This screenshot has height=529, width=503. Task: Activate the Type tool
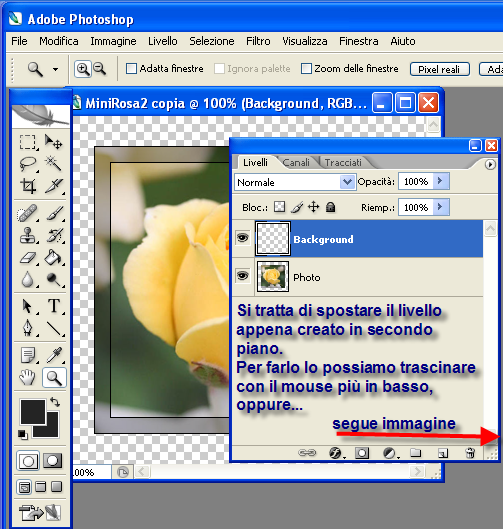click(54, 306)
